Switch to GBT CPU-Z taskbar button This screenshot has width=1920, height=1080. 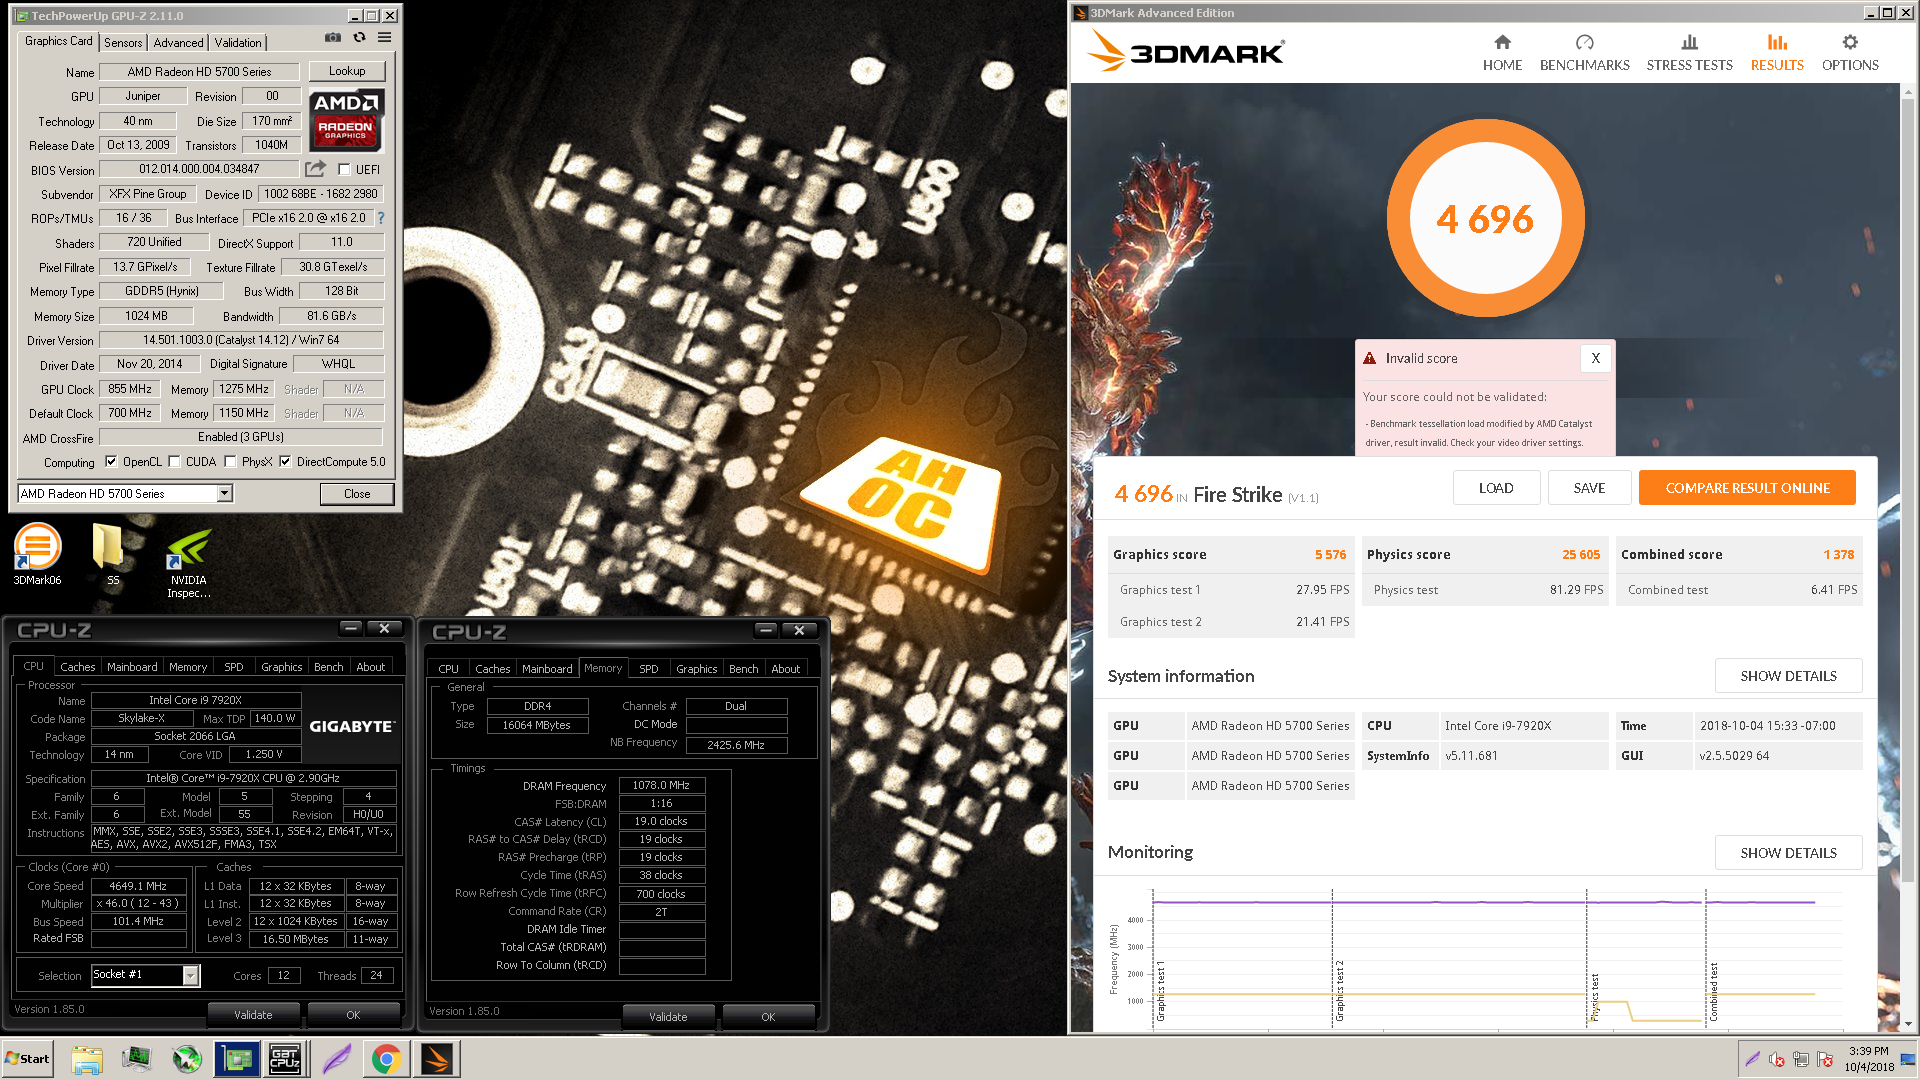point(285,1059)
